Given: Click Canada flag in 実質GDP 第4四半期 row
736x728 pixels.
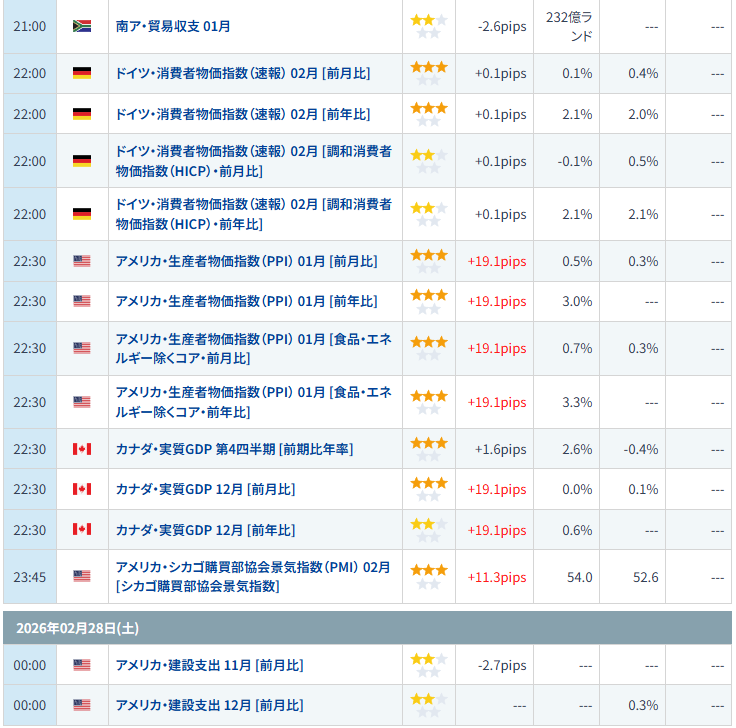Looking at the screenshot, I should coord(82,449).
